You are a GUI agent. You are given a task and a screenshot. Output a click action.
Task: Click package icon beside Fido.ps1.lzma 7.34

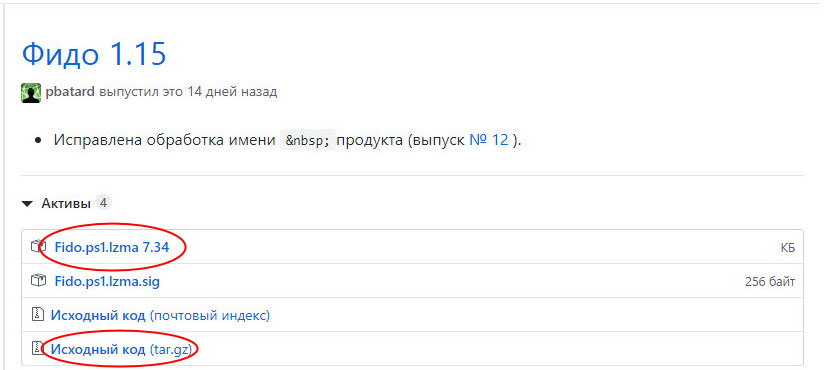37,247
